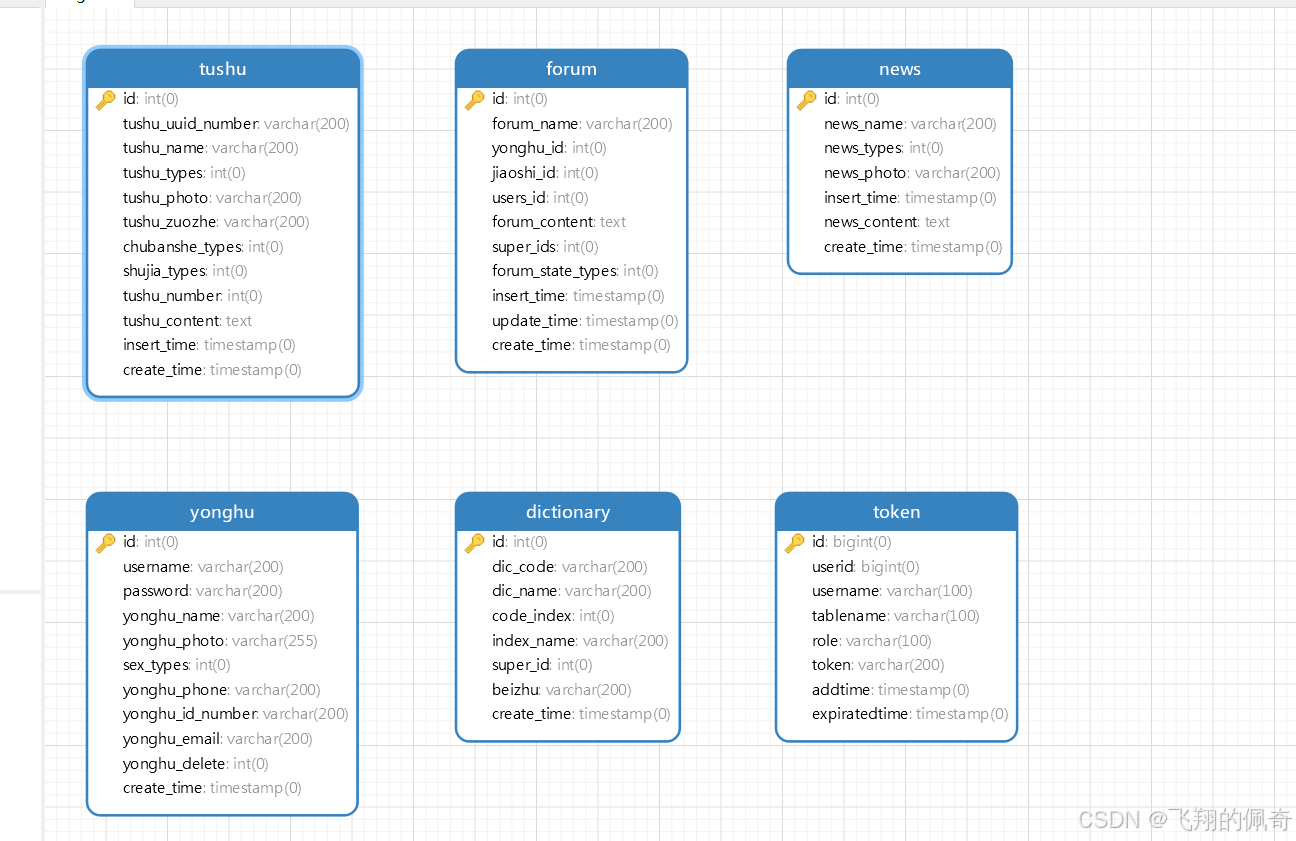Click the primary key icon in tushu table
Viewport: 1296px width, 841px height.
coord(106,99)
